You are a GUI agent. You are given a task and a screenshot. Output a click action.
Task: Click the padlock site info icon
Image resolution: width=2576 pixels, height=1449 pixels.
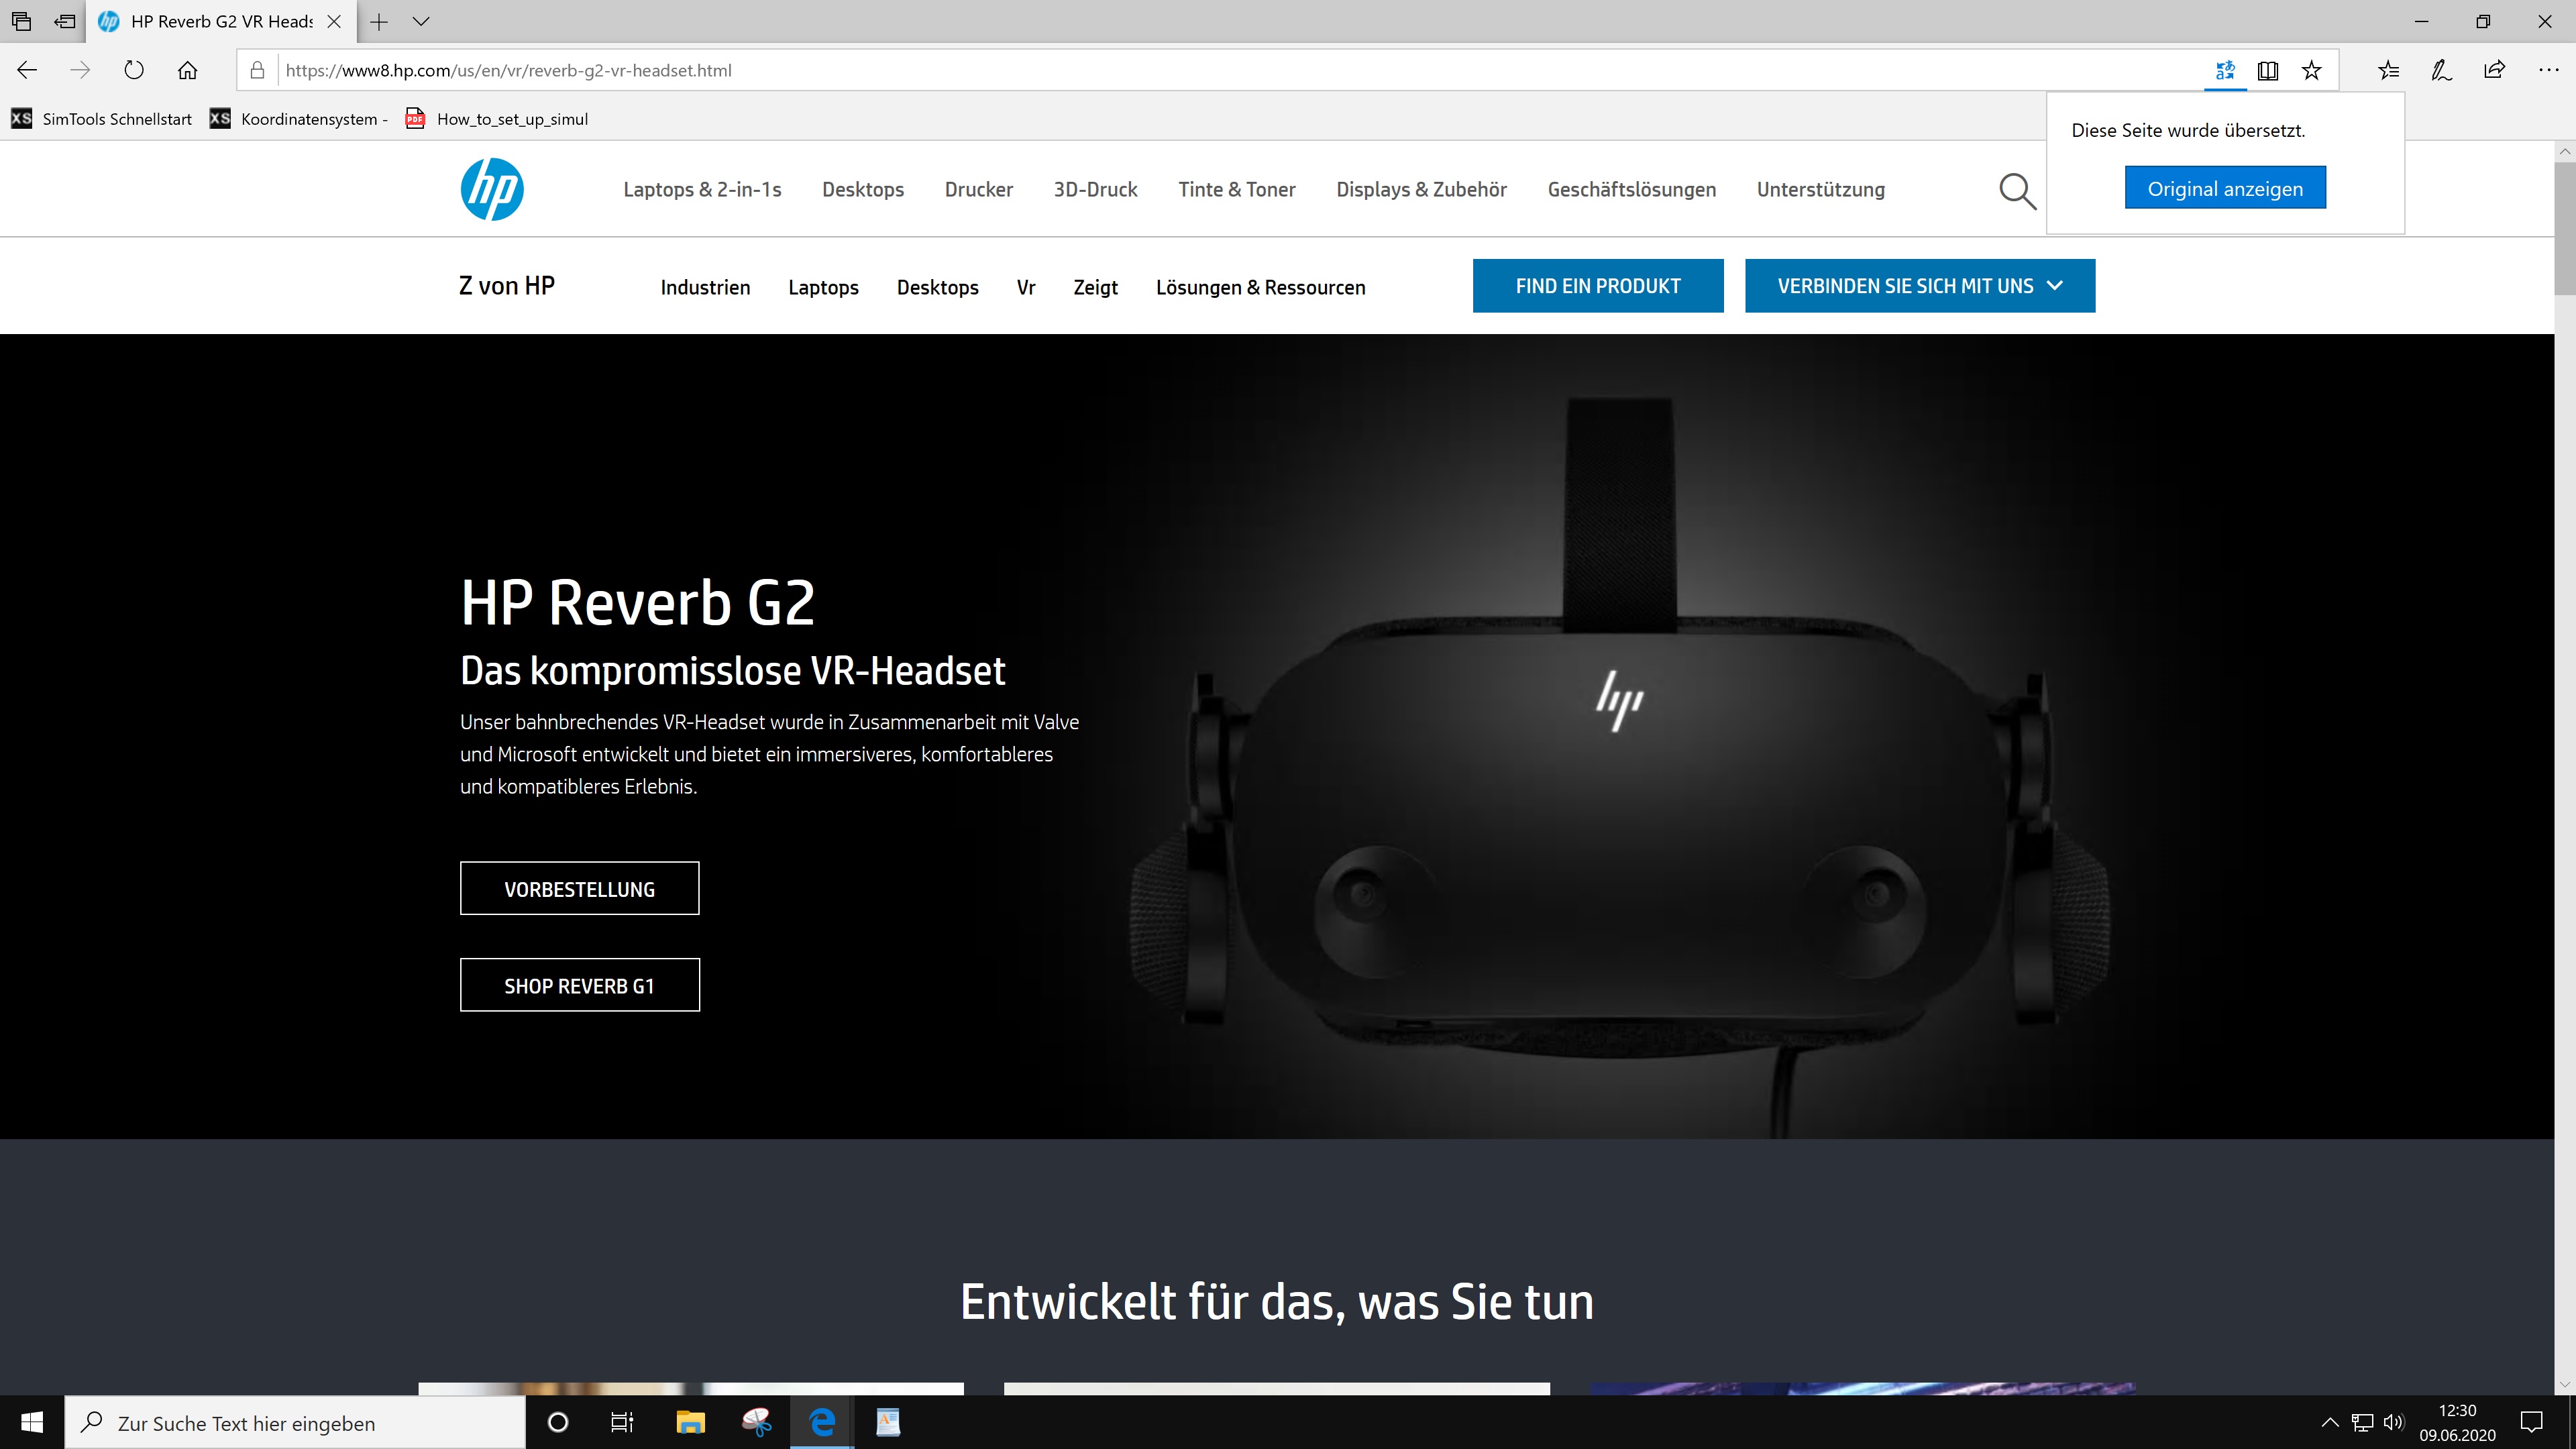coord(257,70)
